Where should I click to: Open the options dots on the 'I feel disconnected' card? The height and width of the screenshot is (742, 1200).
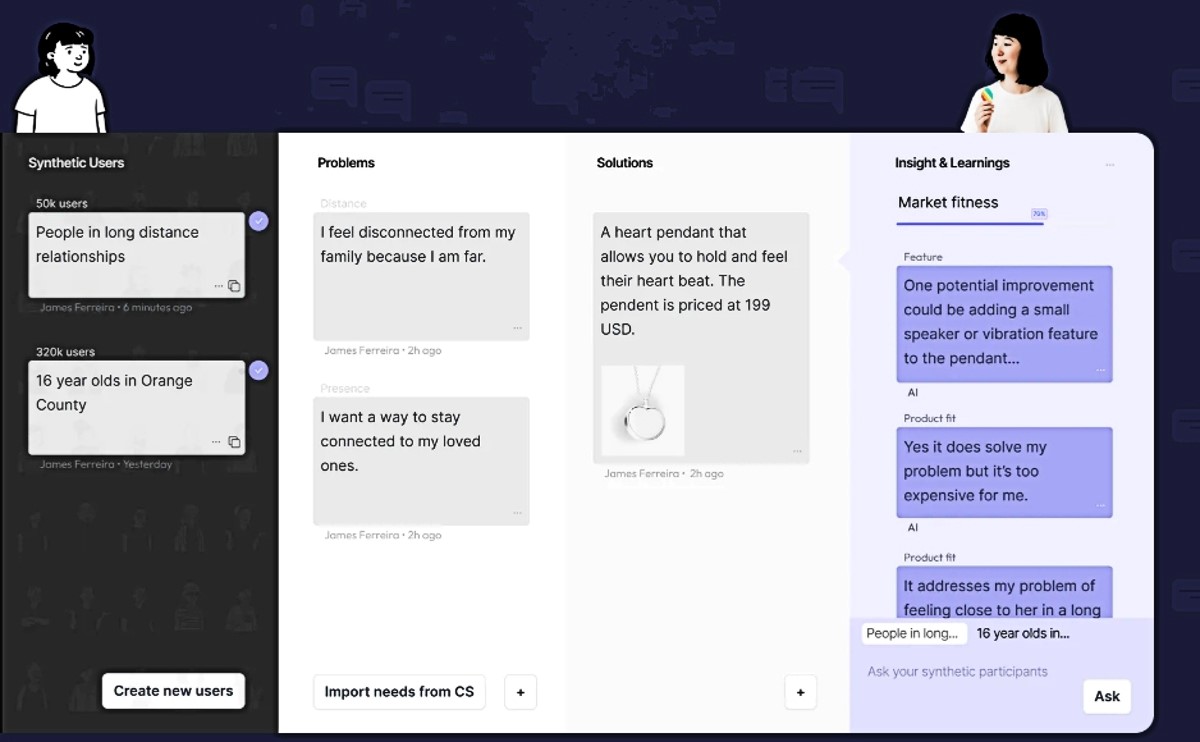tap(517, 328)
